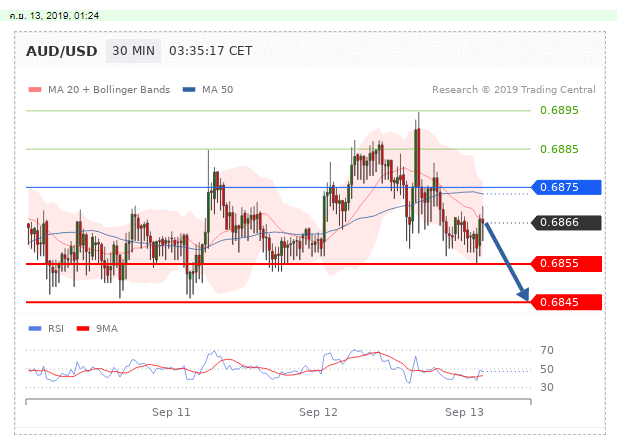Click the black 0.6866 current price tag
This screenshot has height=444, width=617.
click(x=566, y=222)
